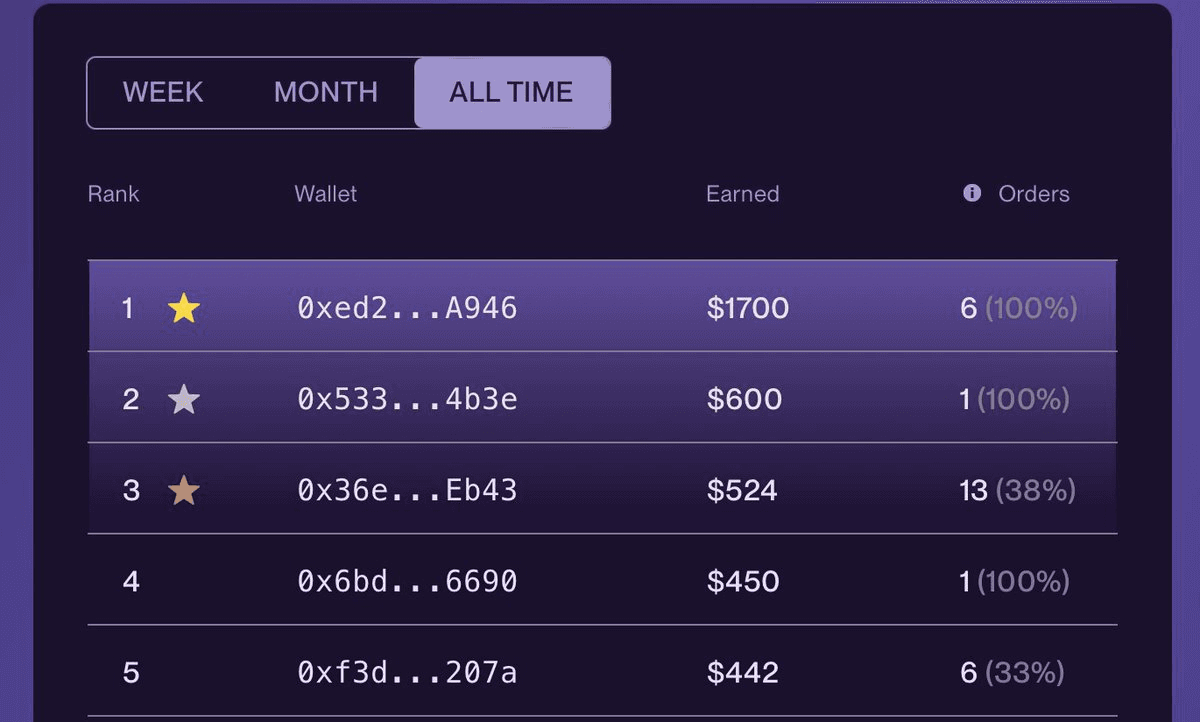Open wallet address 0x533...4b3e
The image size is (1200, 722).
[x=407, y=400]
